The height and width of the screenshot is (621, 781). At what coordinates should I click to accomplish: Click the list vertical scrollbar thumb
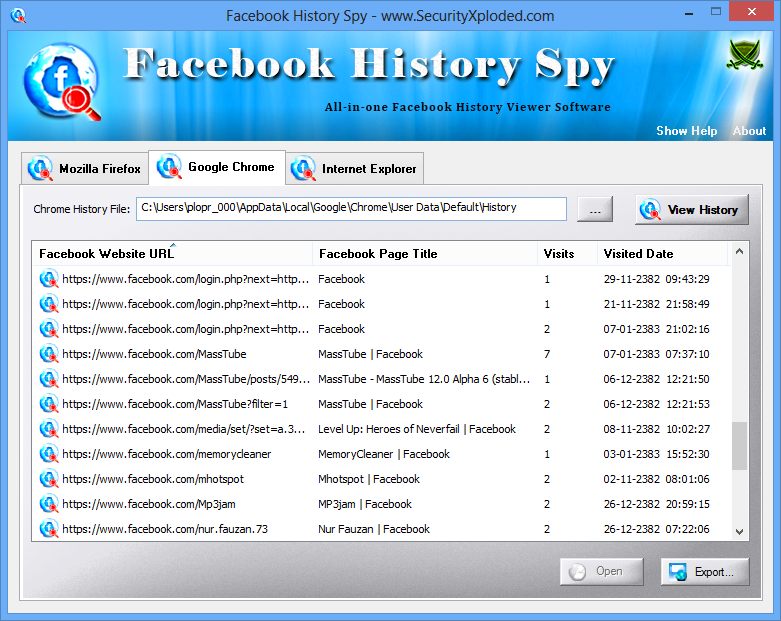click(x=739, y=446)
